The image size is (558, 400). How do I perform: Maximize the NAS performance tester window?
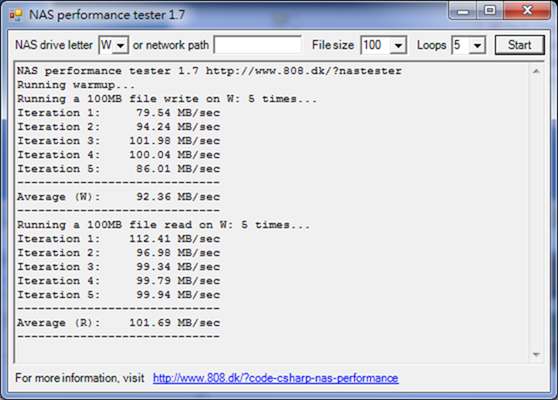coord(490,11)
